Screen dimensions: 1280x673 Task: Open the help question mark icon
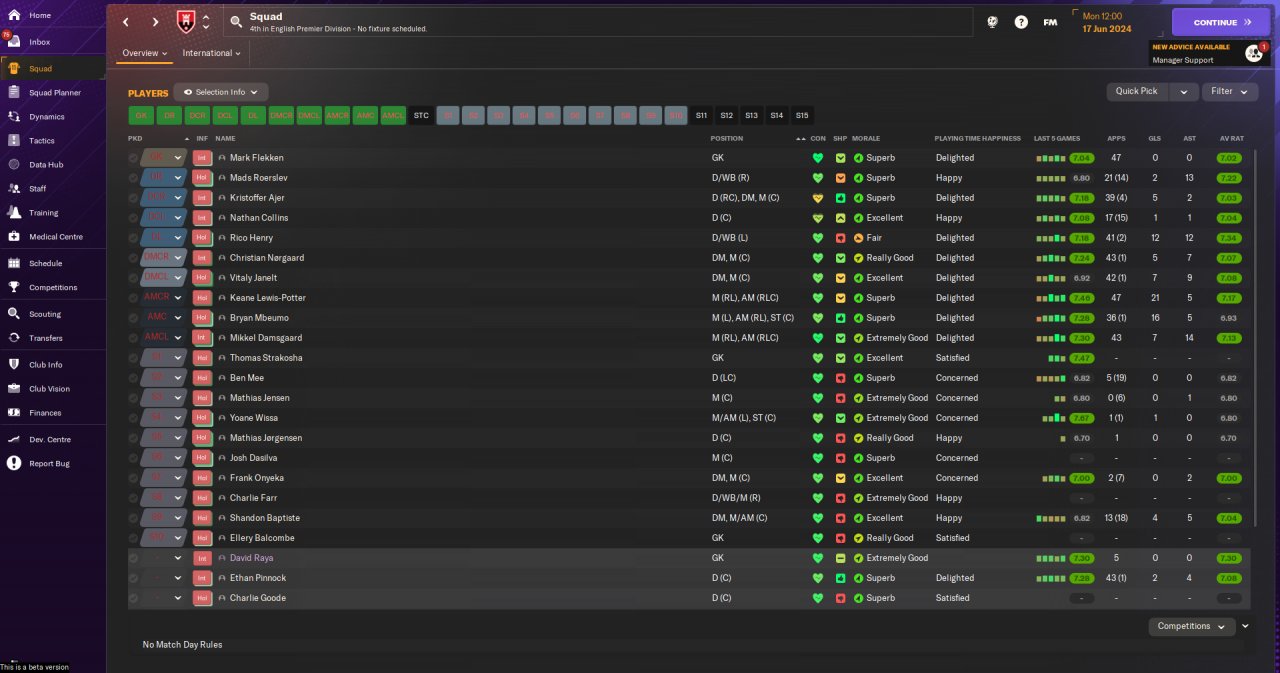tap(1021, 22)
